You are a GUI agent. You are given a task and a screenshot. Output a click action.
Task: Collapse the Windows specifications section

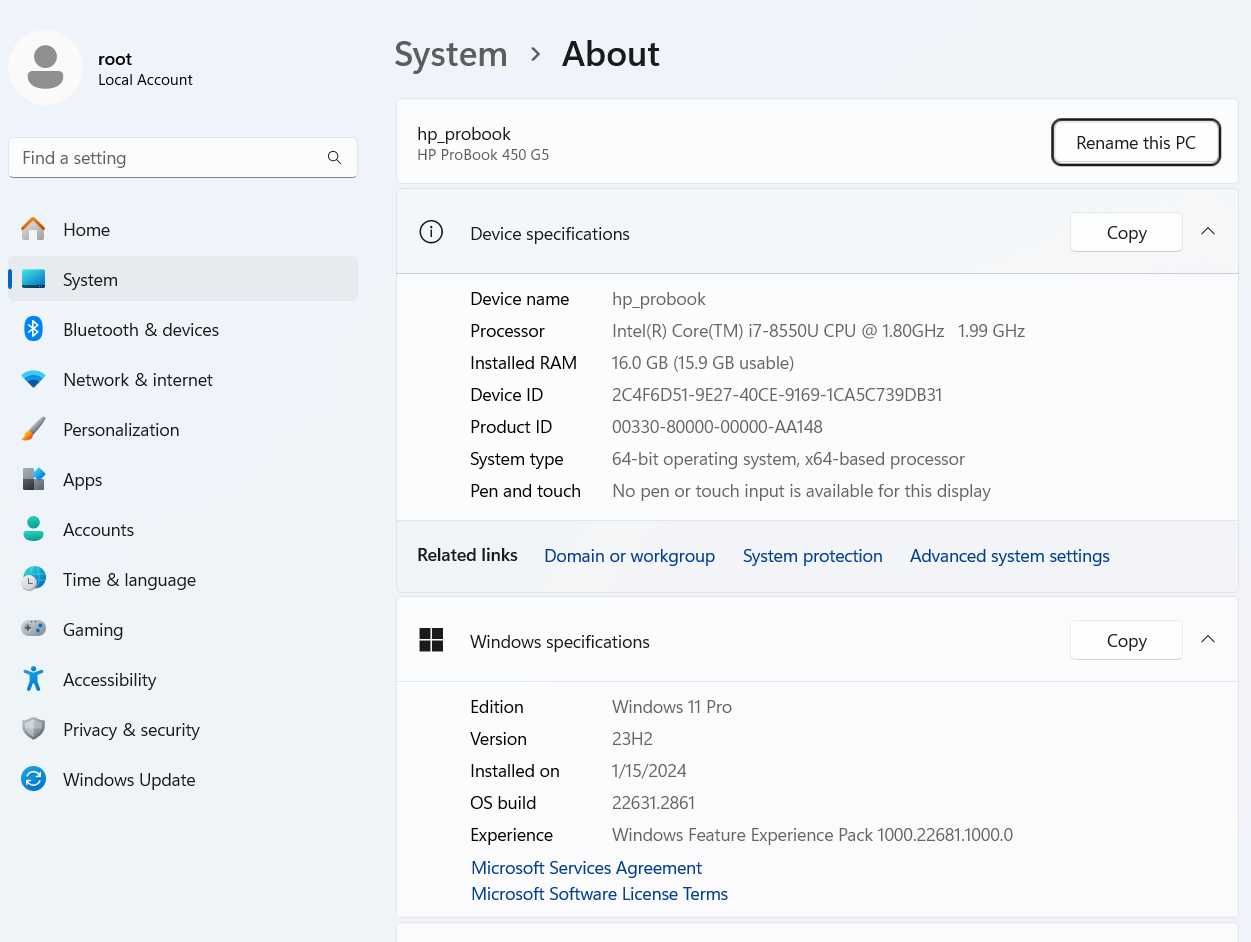1208,640
